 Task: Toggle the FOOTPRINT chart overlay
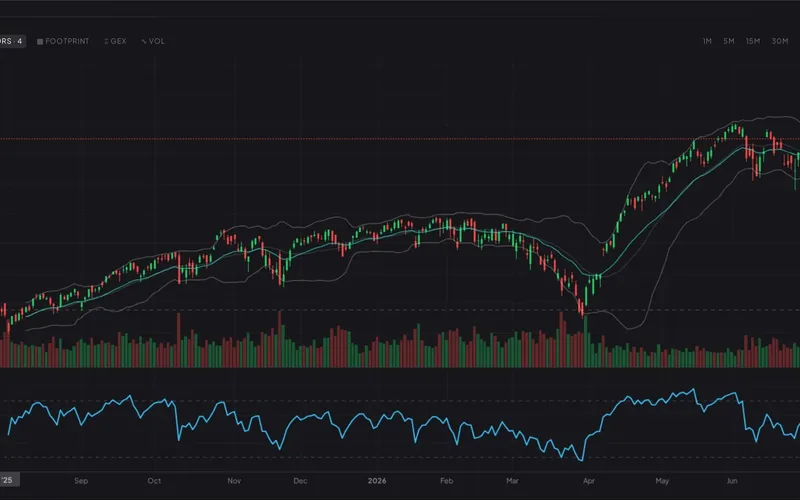point(63,41)
